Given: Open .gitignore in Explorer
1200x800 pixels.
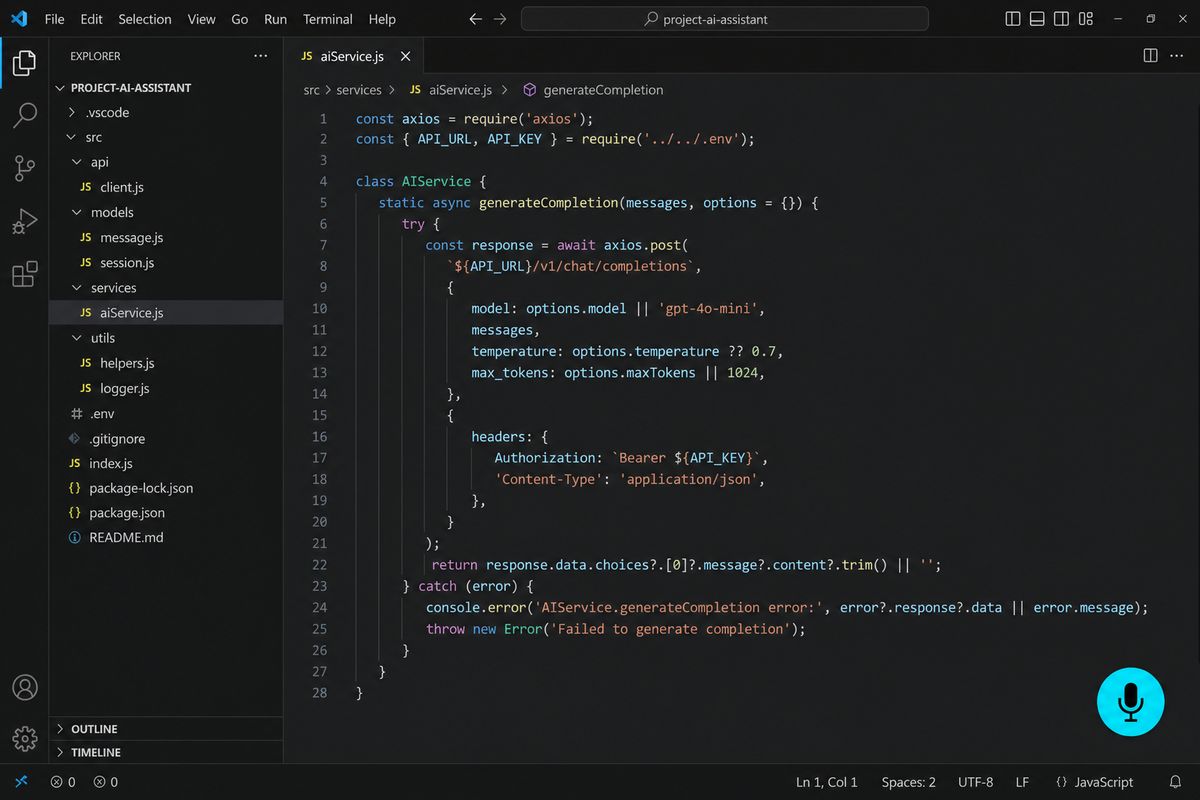Looking at the screenshot, I should pos(166,439).
